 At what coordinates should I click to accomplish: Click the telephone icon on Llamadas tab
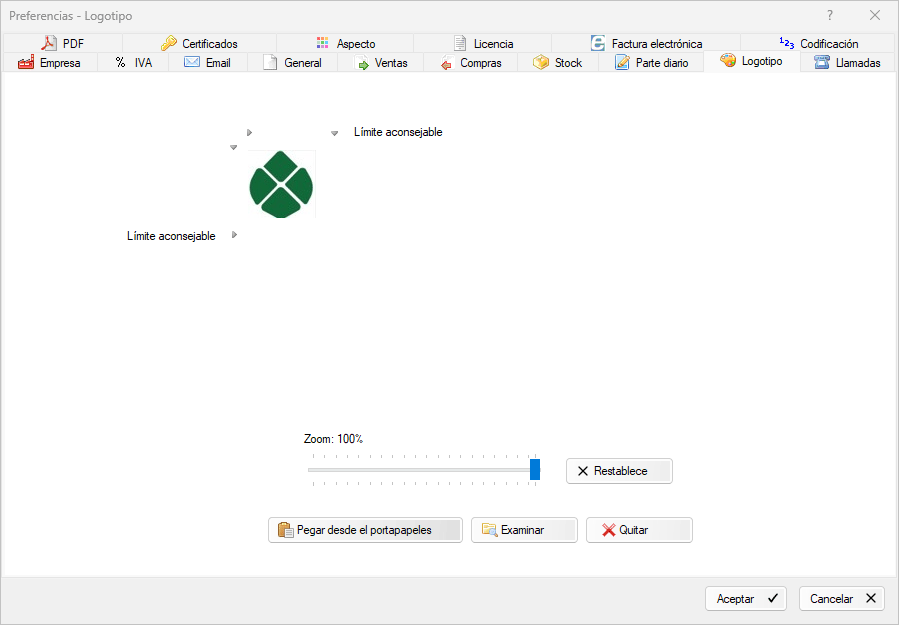tap(822, 62)
